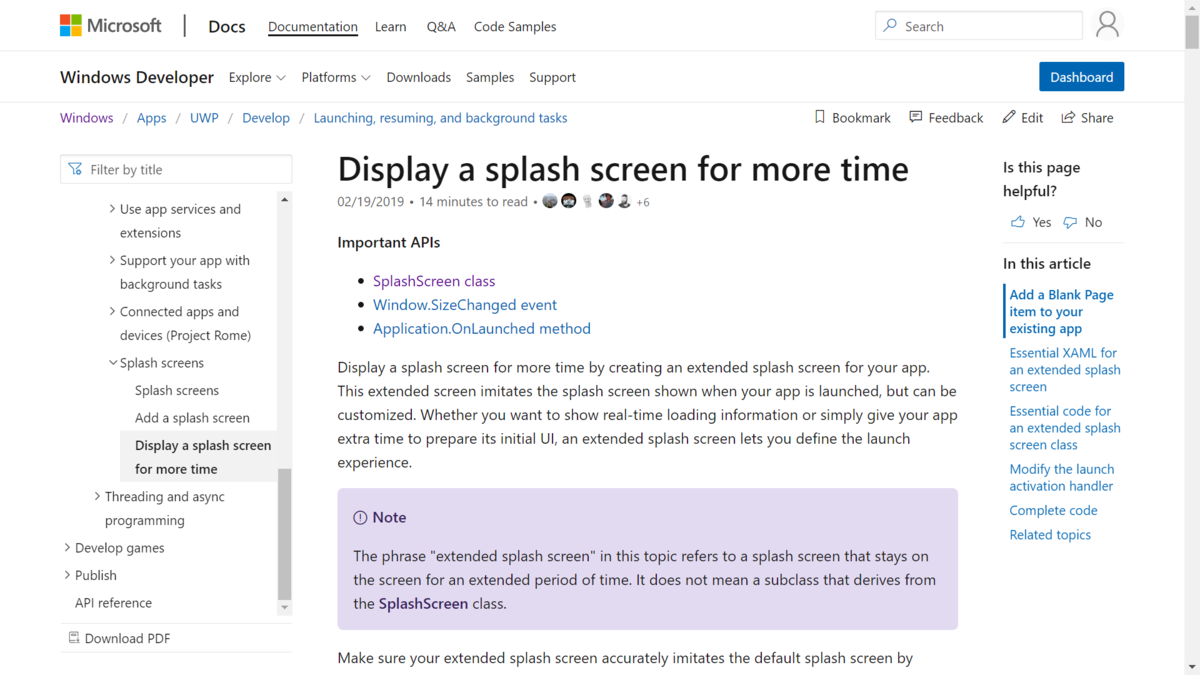Viewport: 1200px width, 675px height.
Task: Click the Windows Developer title link
Action: coord(137,77)
